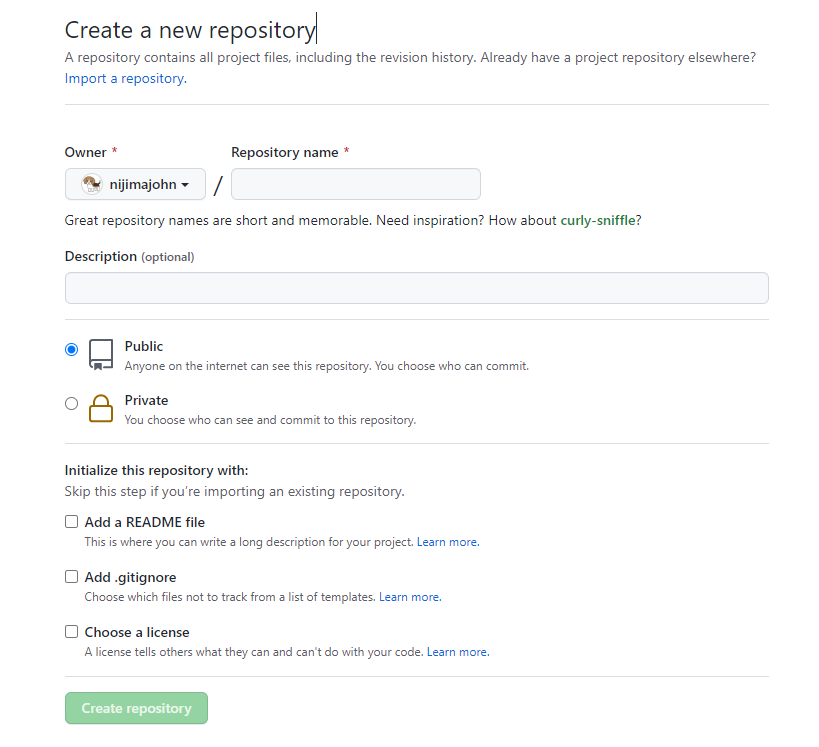Screen dimensions: 819x747
Task: Click the Public option label
Action: (x=144, y=346)
